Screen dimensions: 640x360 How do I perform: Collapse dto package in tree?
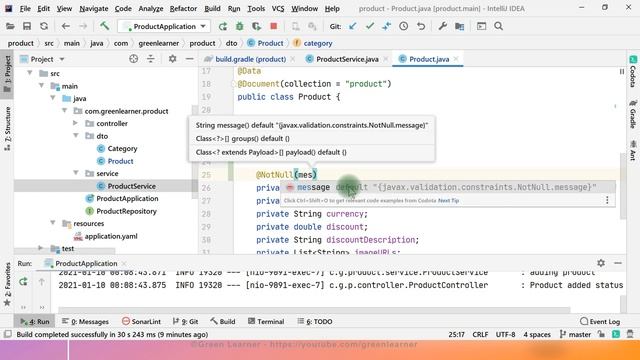[x=76, y=136]
